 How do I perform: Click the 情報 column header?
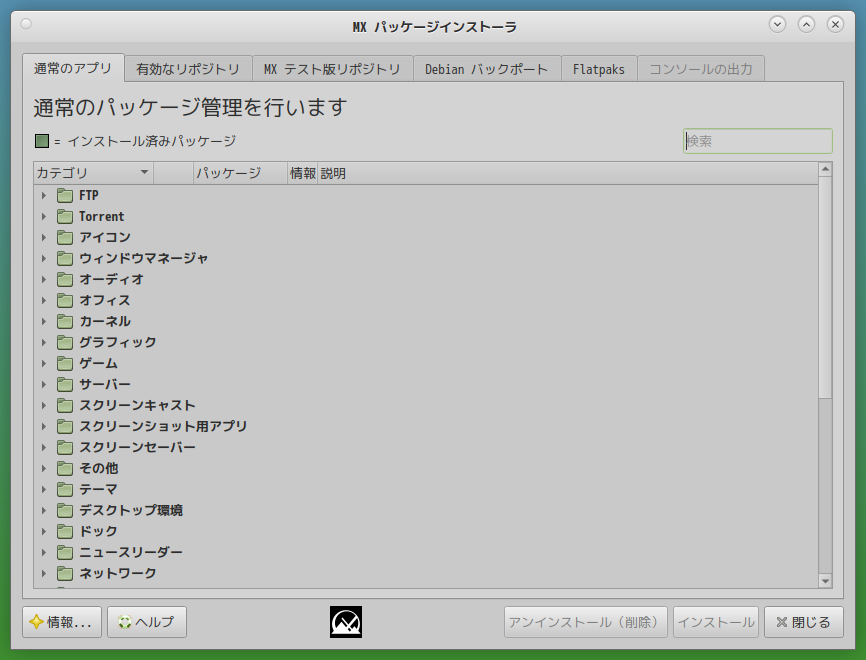pyautogui.click(x=303, y=173)
